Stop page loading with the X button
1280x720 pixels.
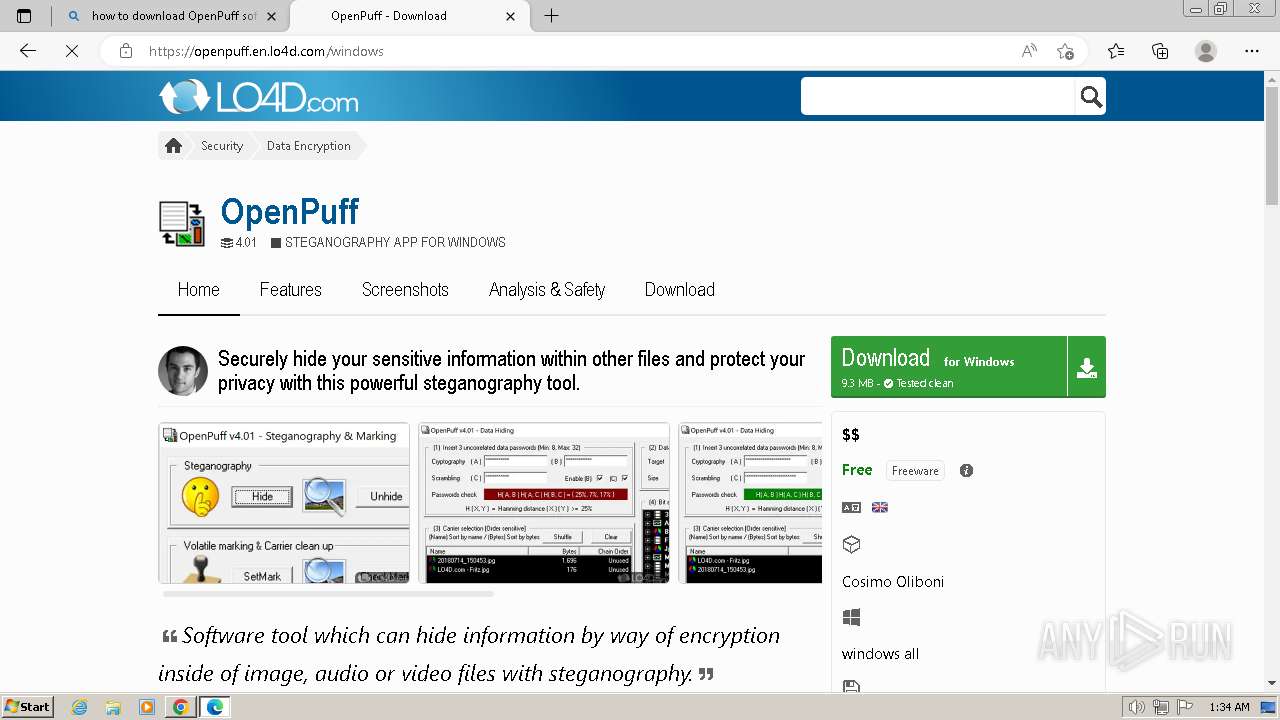[72, 51]
